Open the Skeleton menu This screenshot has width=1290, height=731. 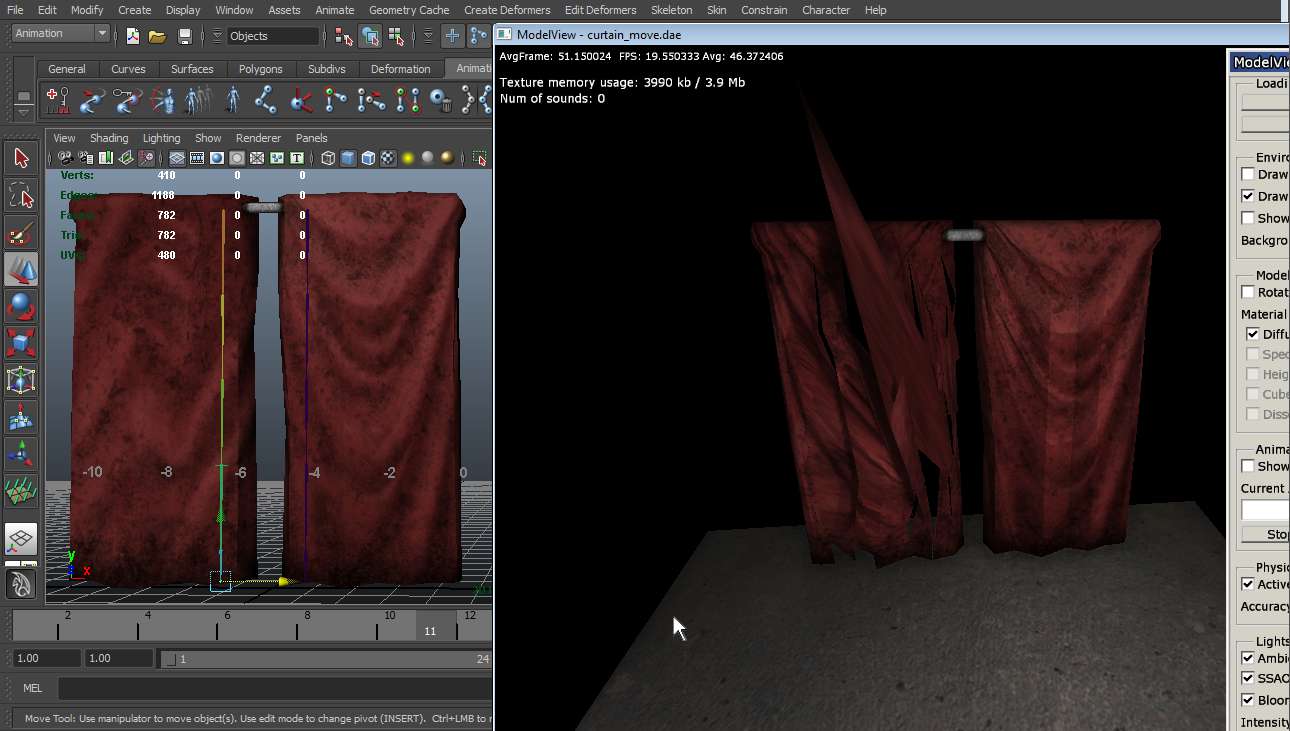[671, 10]
